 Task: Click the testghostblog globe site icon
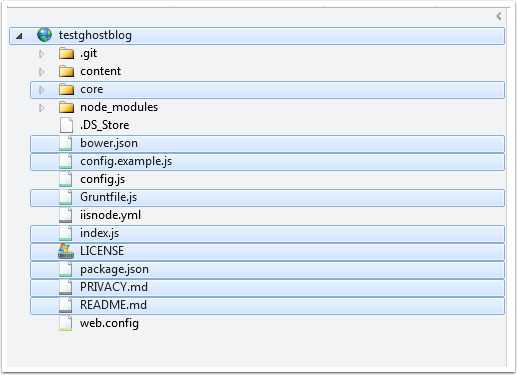pos(44,35)
